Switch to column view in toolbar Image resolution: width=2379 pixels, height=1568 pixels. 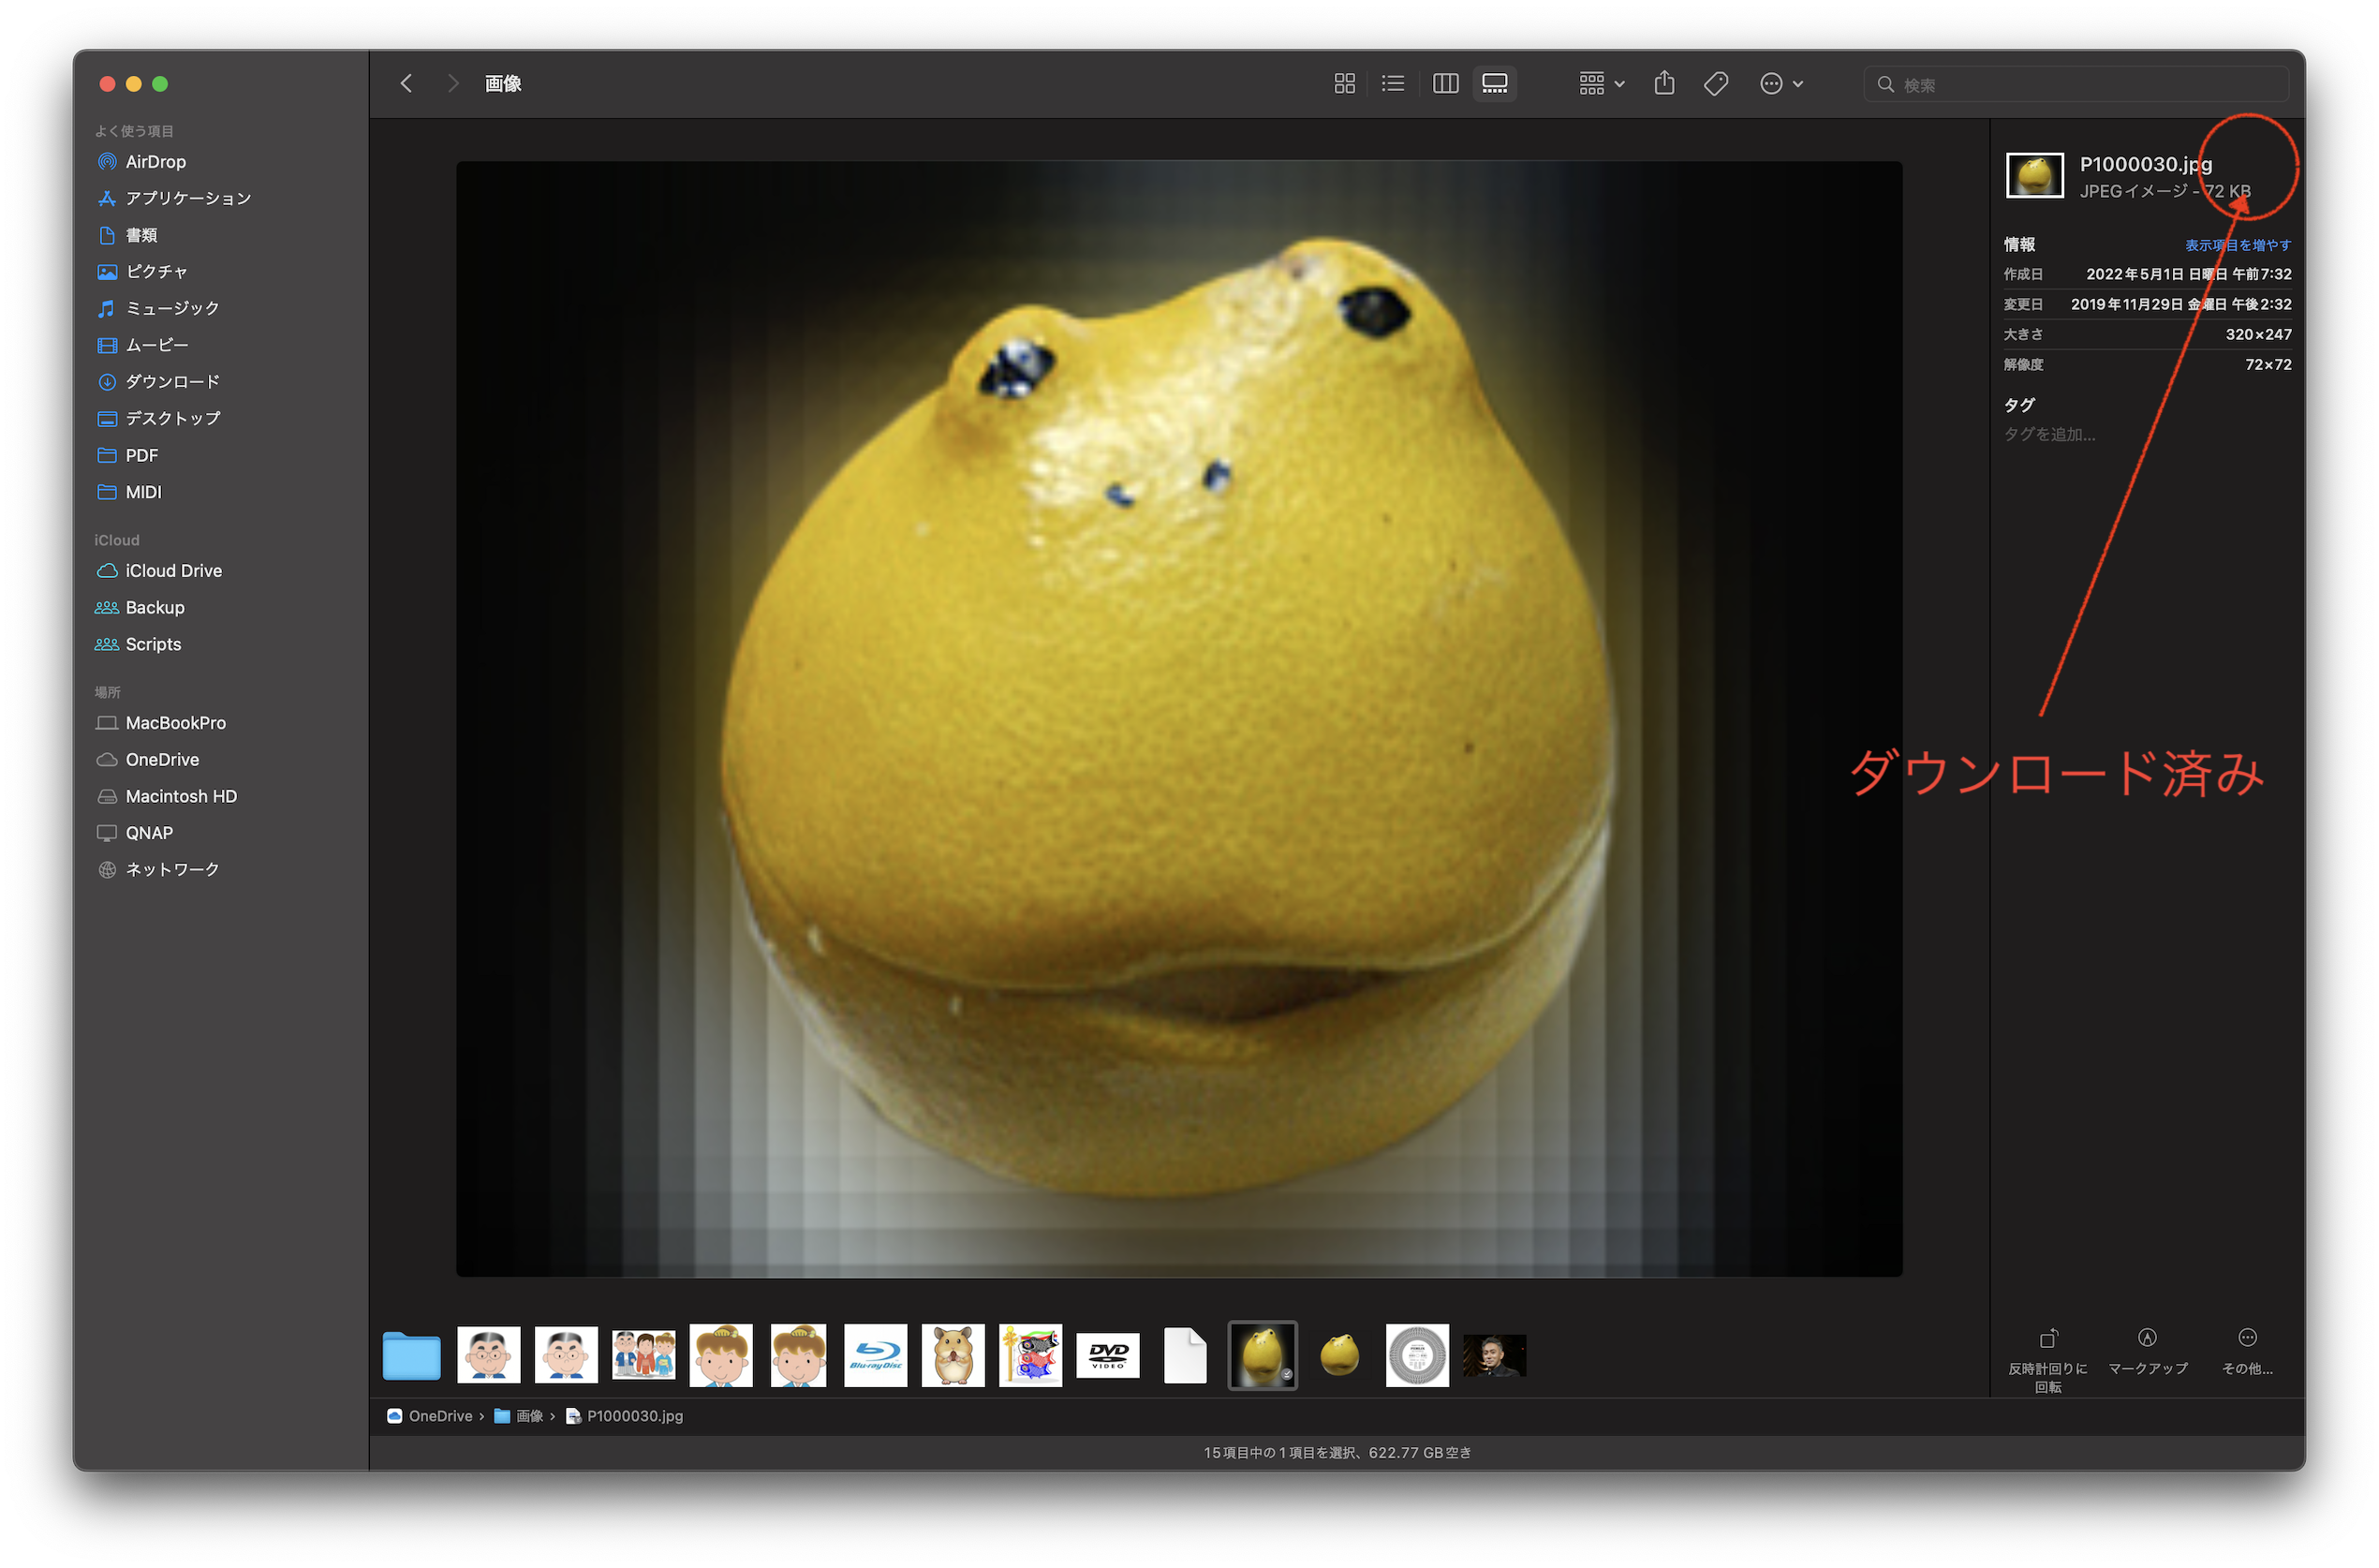point(1445,84)
